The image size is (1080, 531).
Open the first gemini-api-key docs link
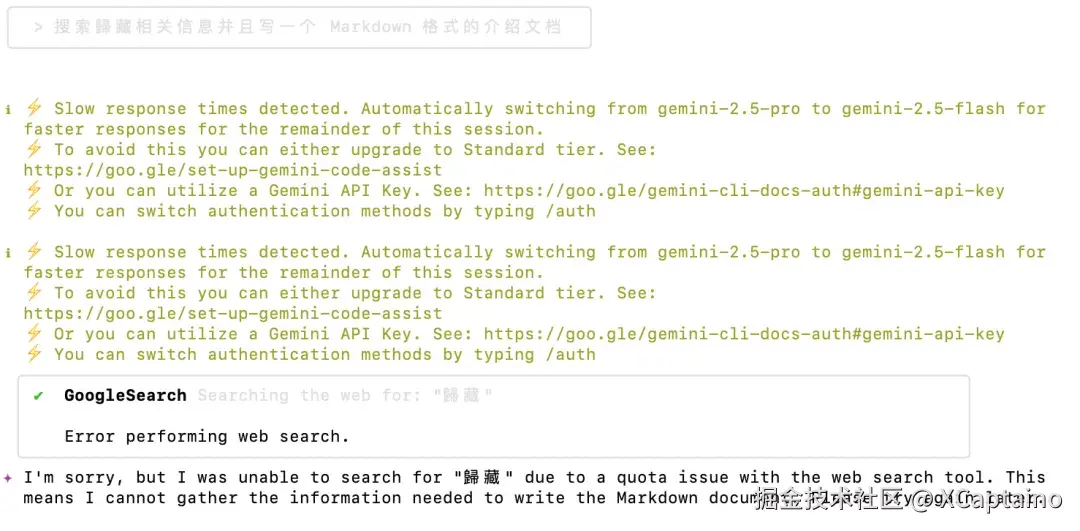[x=744, y=190]
